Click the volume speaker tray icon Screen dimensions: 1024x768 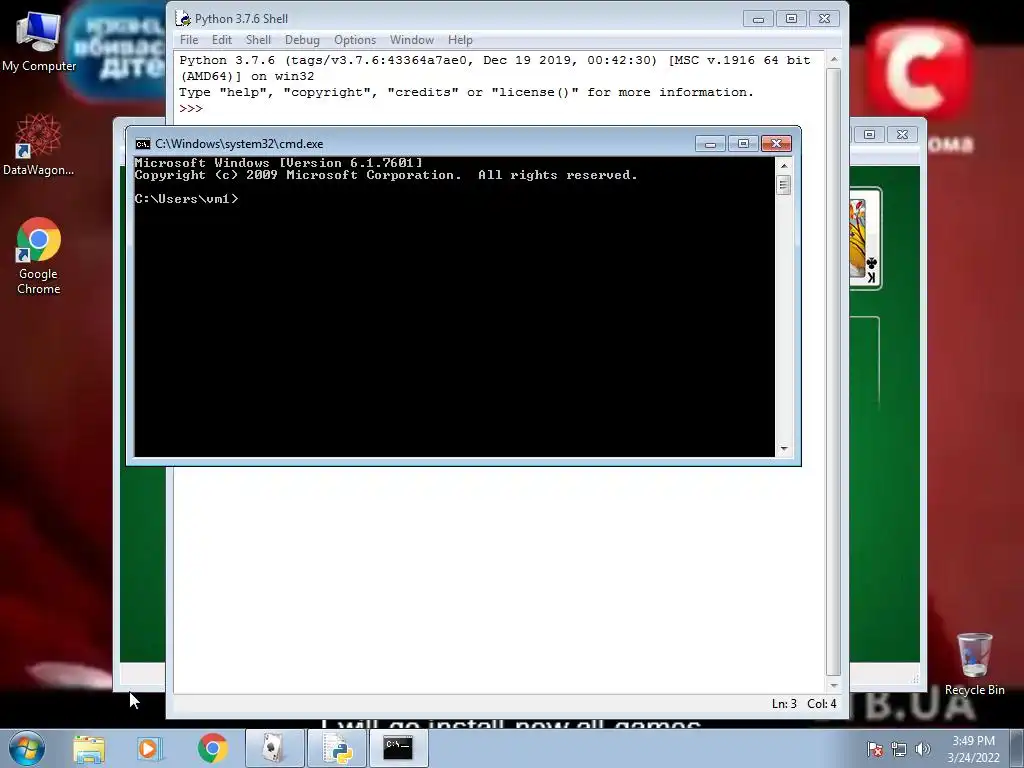pos(922,749)
